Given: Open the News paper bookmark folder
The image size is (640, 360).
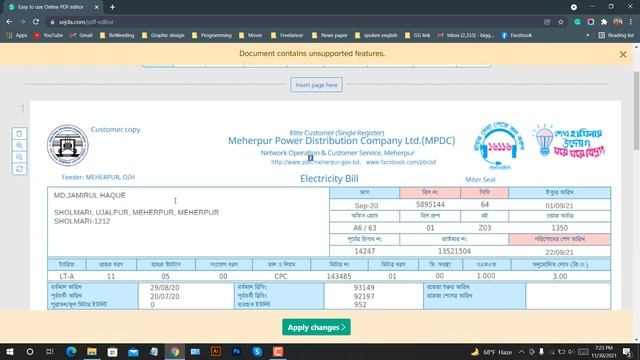Looking at the screenshot, I should click(x=329, y=36).
